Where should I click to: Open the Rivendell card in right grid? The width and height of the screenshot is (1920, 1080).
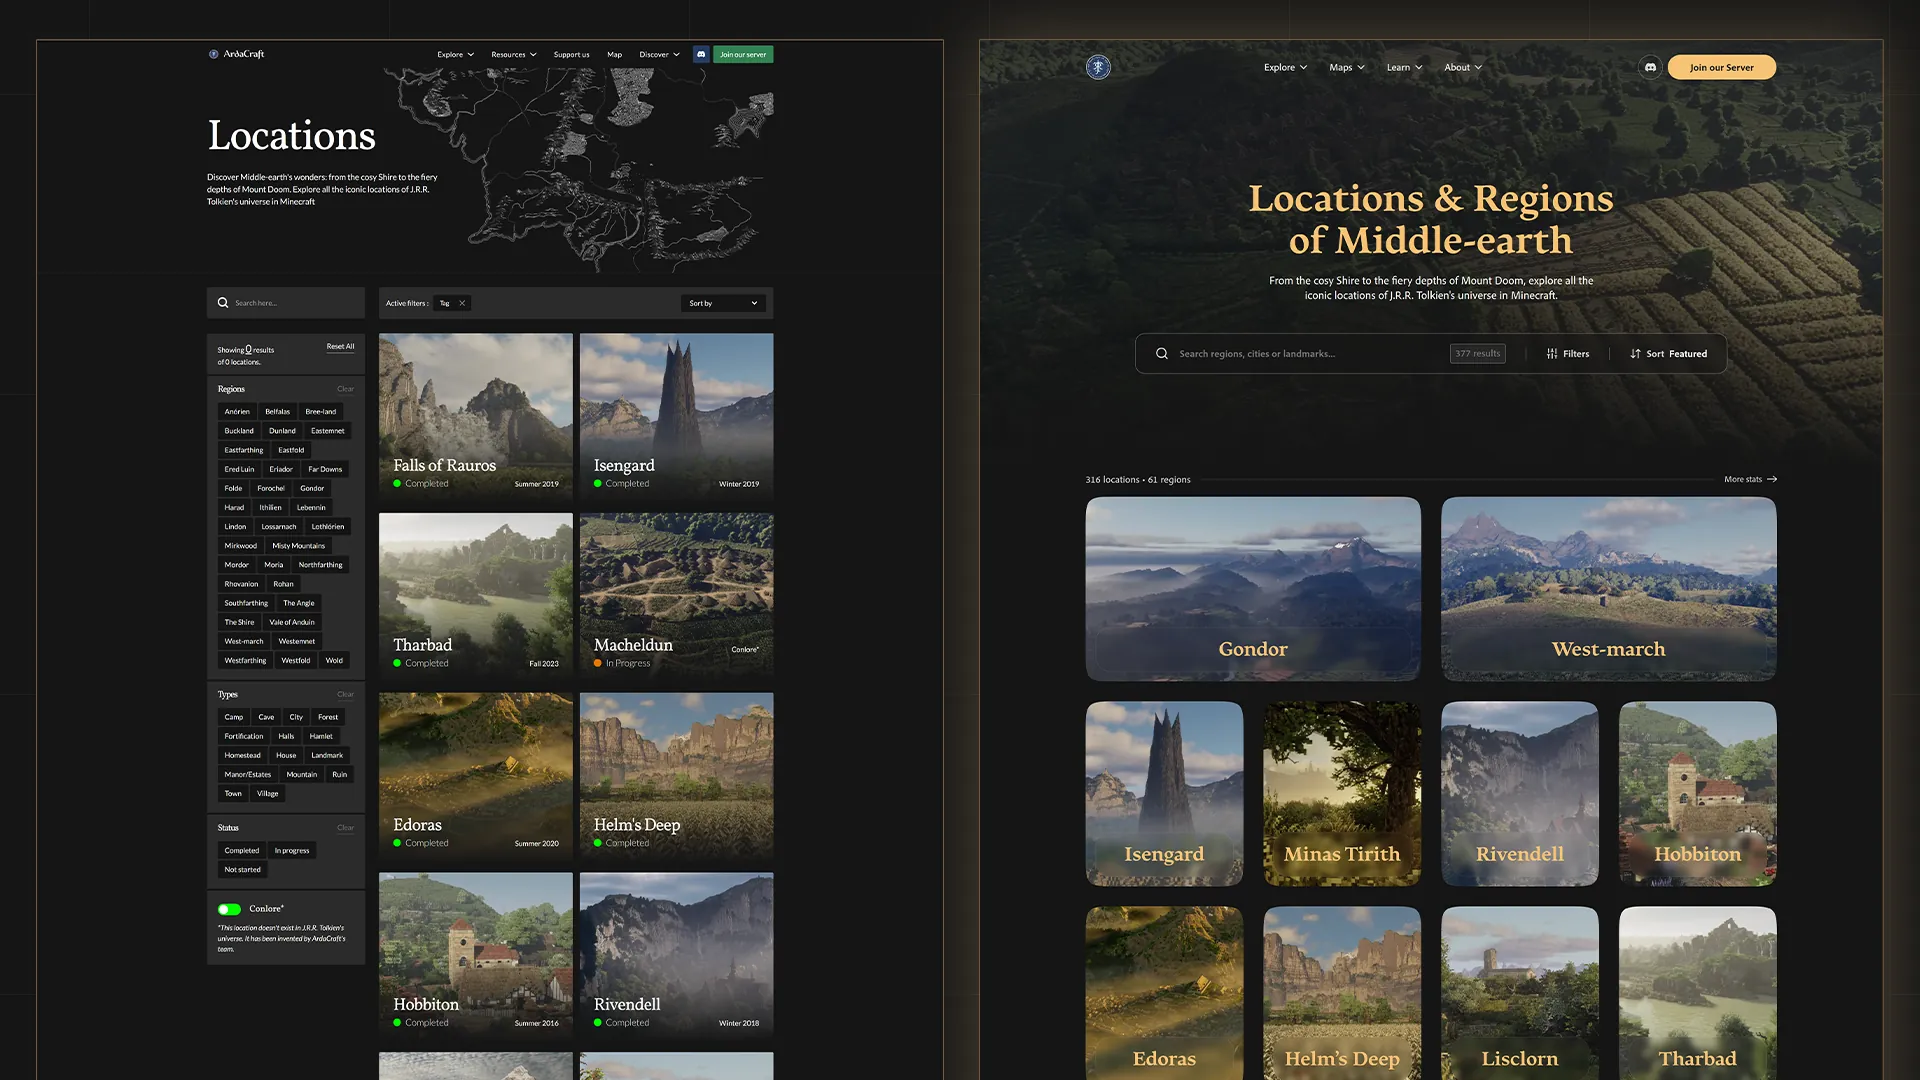[1519, 793]
